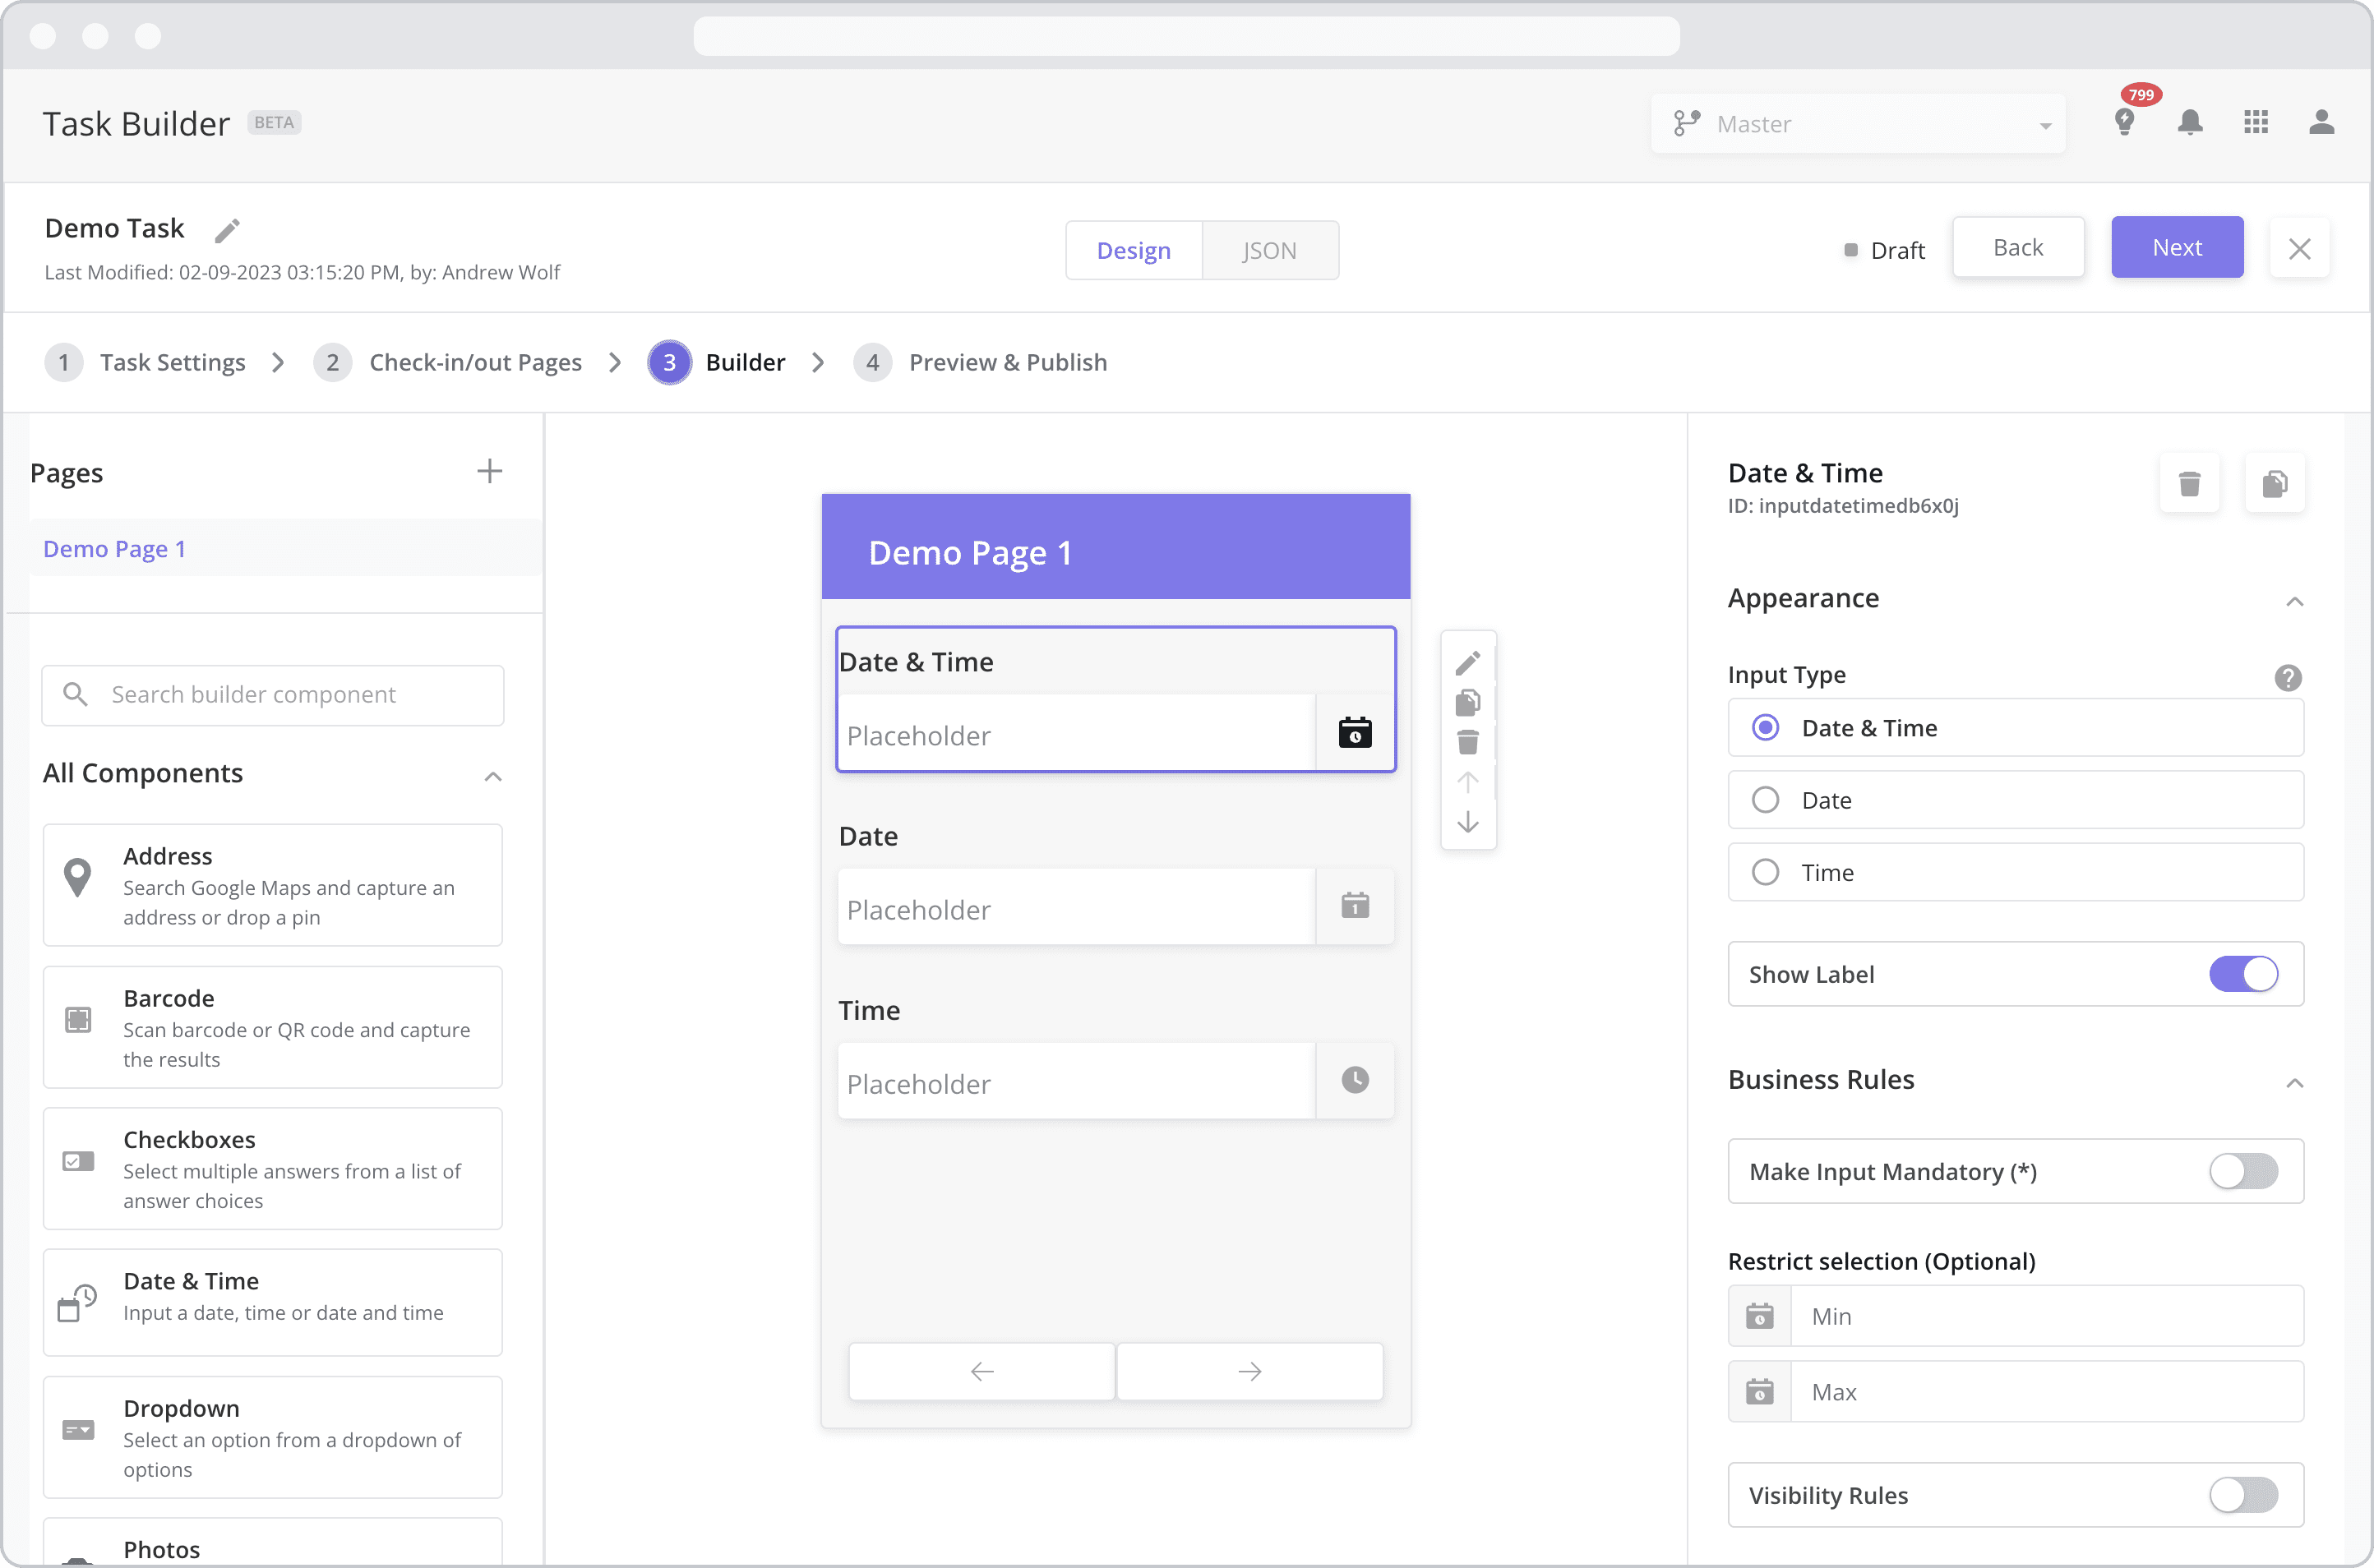Switch to the Design tab

pos(1134,250)
